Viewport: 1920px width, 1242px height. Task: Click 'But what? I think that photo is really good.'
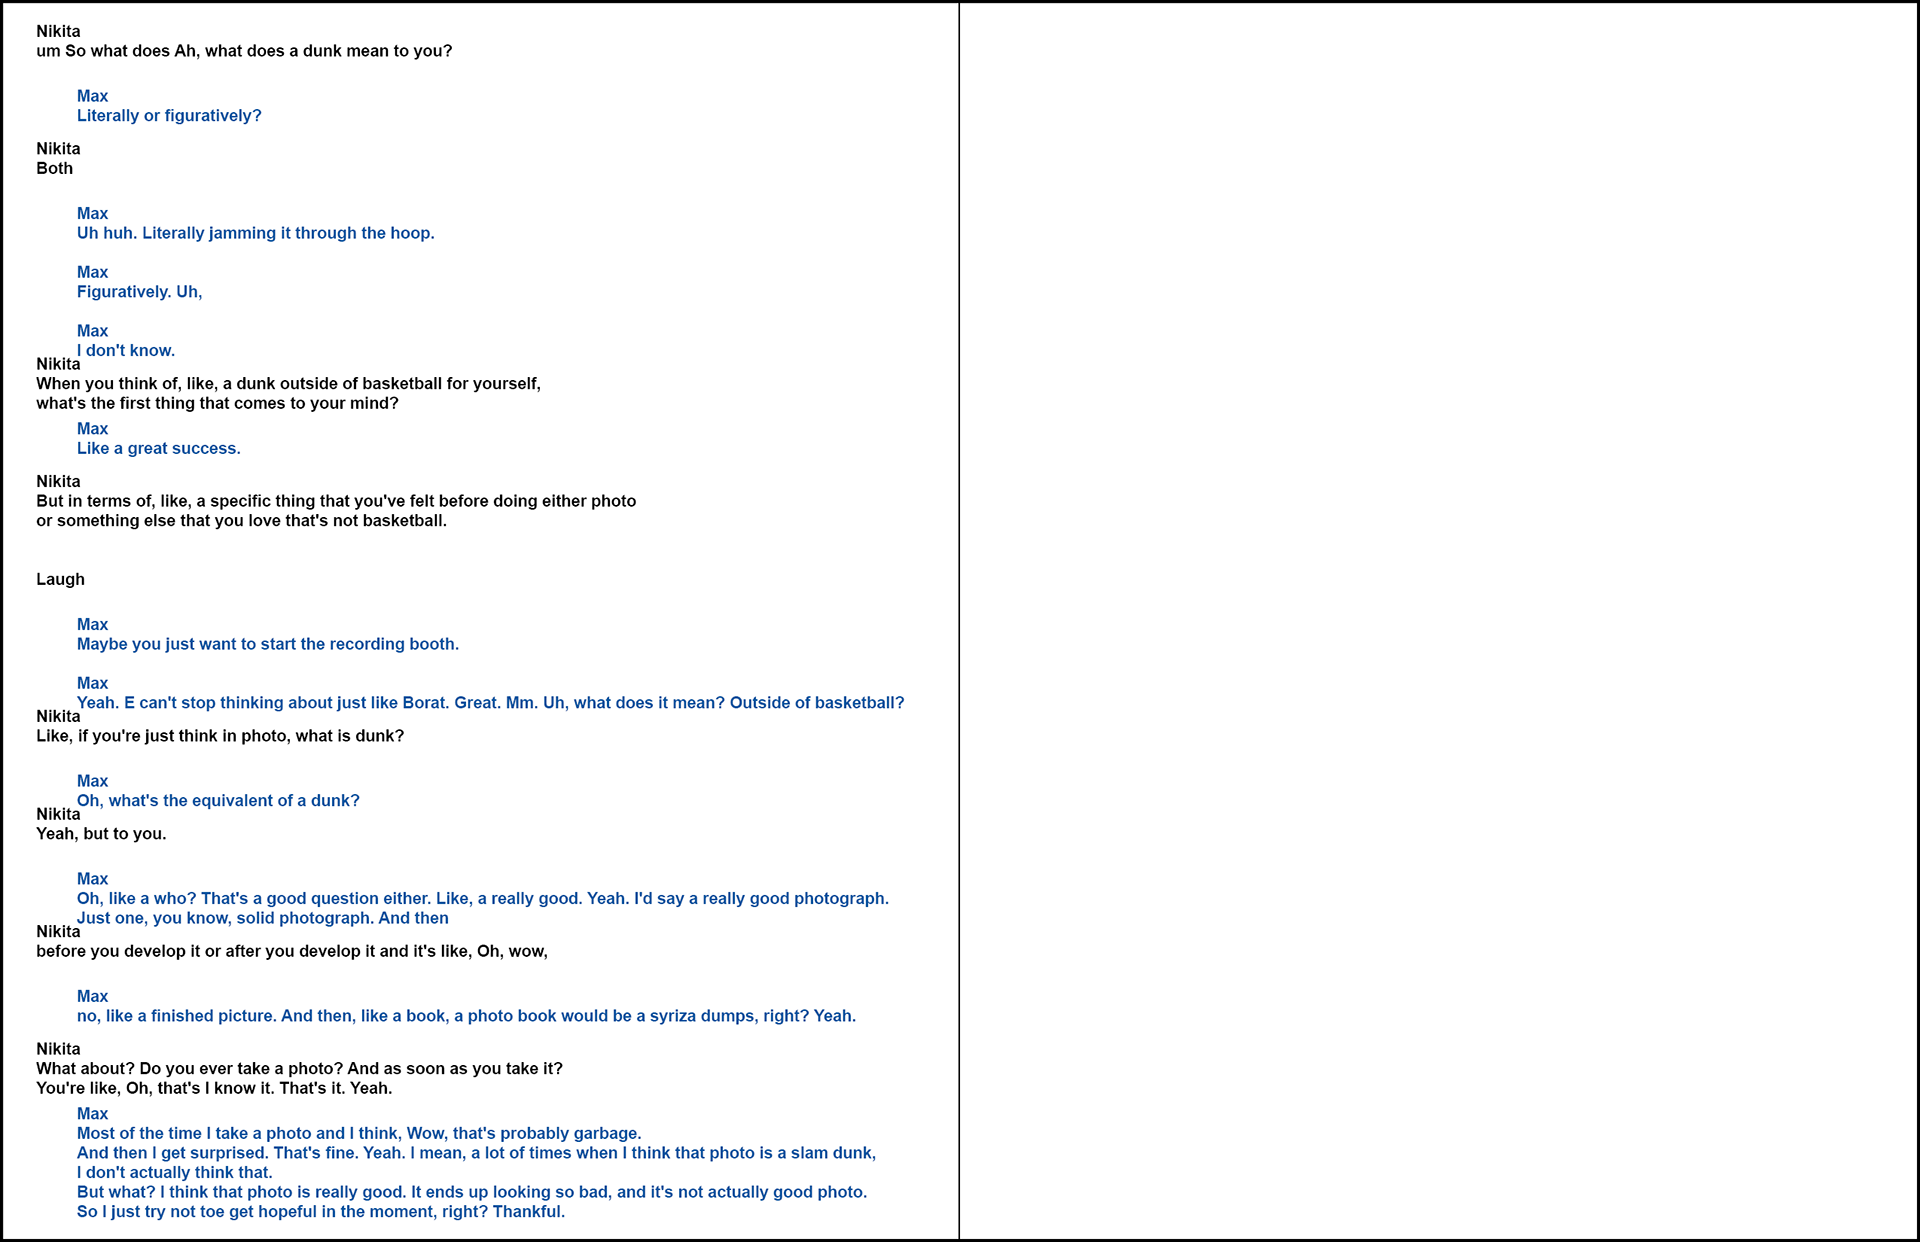coord(472,1192)
